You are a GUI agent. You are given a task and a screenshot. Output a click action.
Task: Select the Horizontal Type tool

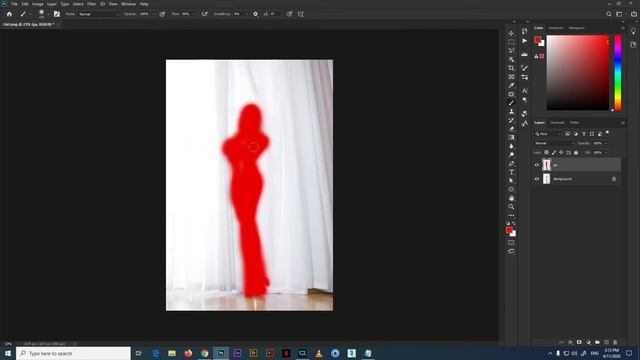511,172
